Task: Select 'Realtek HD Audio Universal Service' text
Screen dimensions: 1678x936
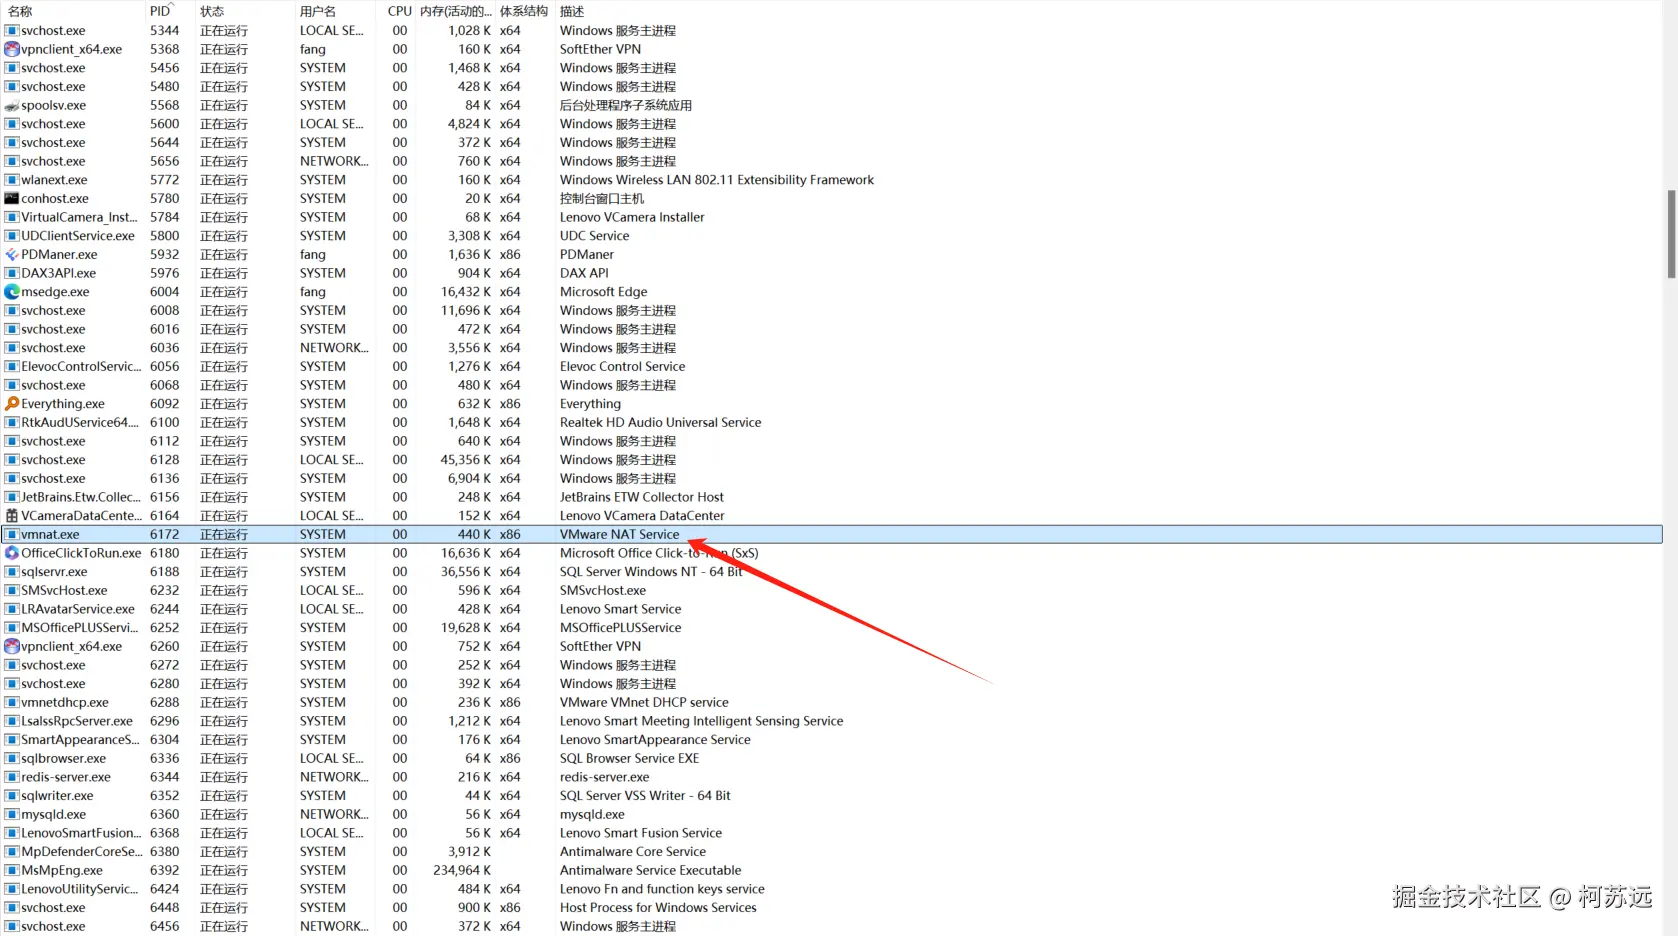Action: coord(661,423)
